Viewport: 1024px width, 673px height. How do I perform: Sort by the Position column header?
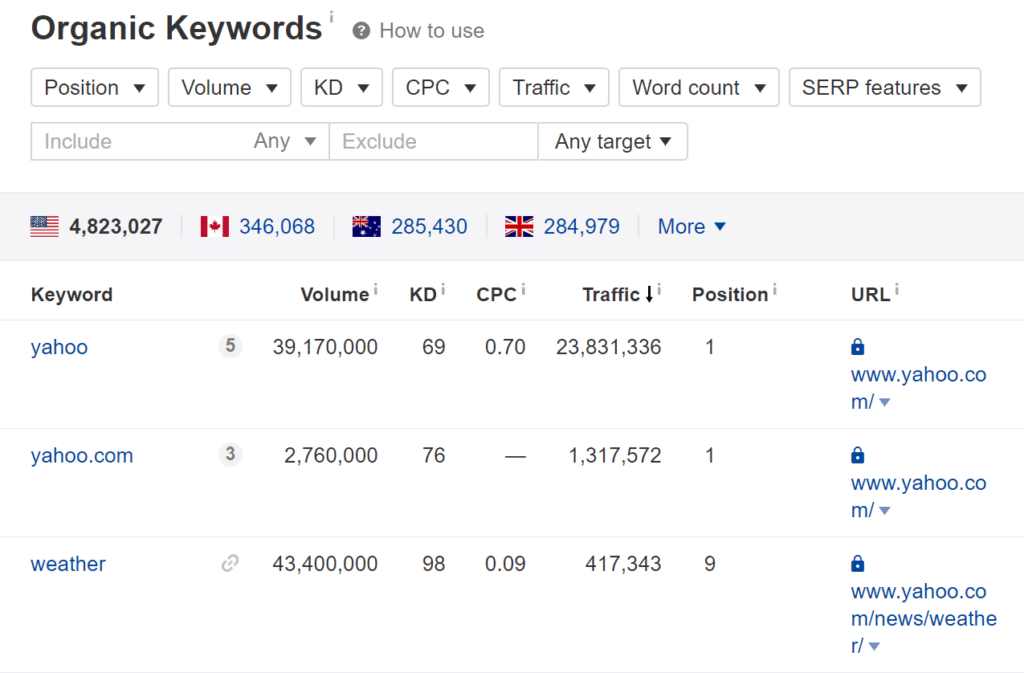(730, 294)
